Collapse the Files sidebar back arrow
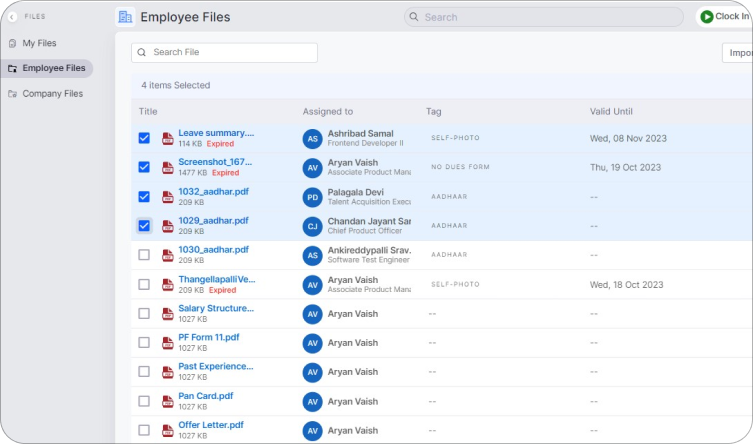 tap(12, 17)
